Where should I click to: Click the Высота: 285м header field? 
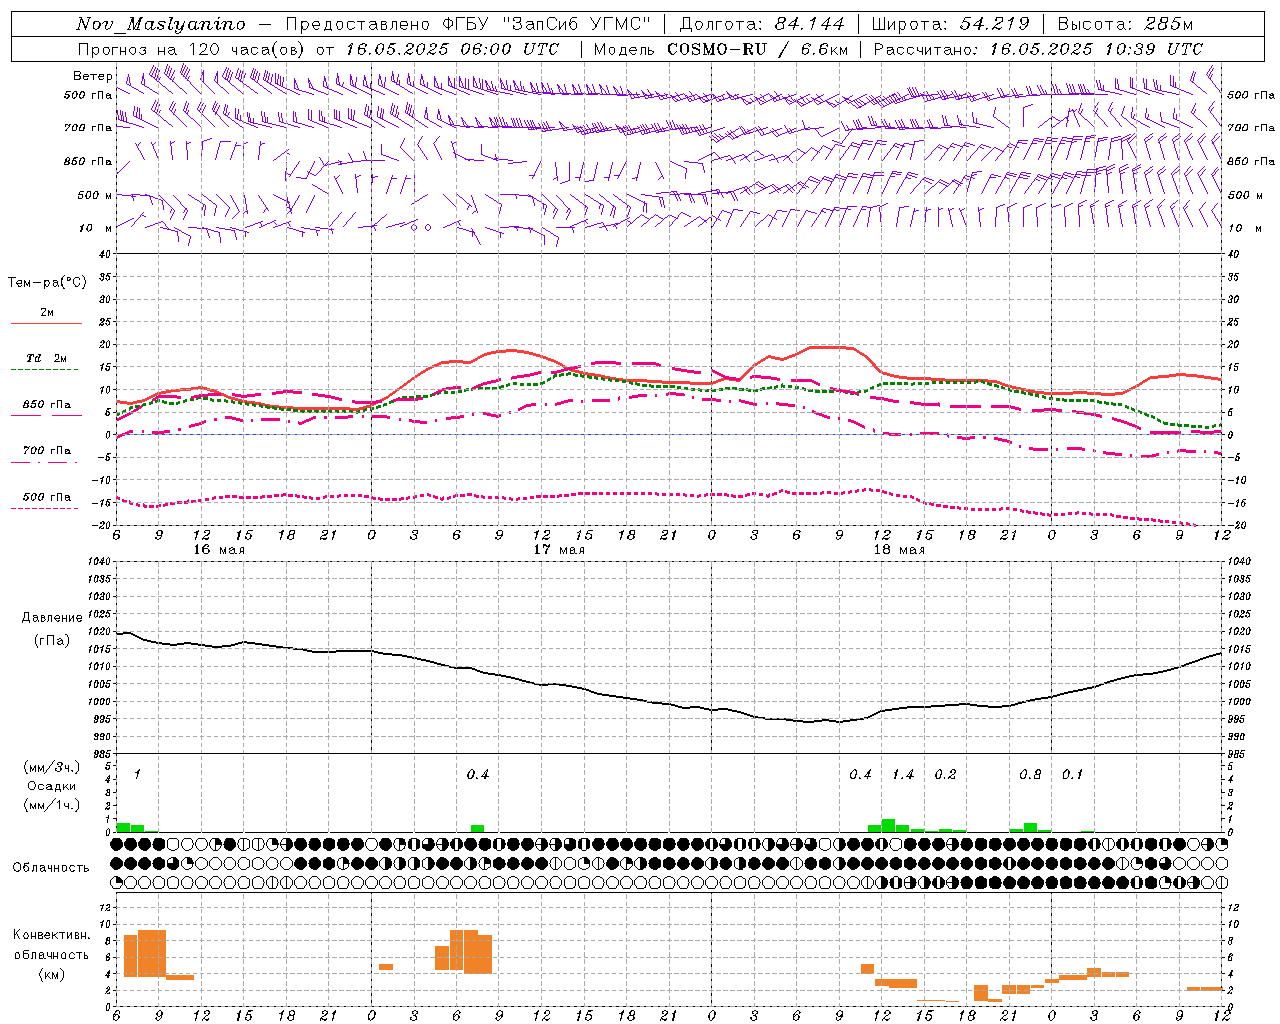(1125, 24)
